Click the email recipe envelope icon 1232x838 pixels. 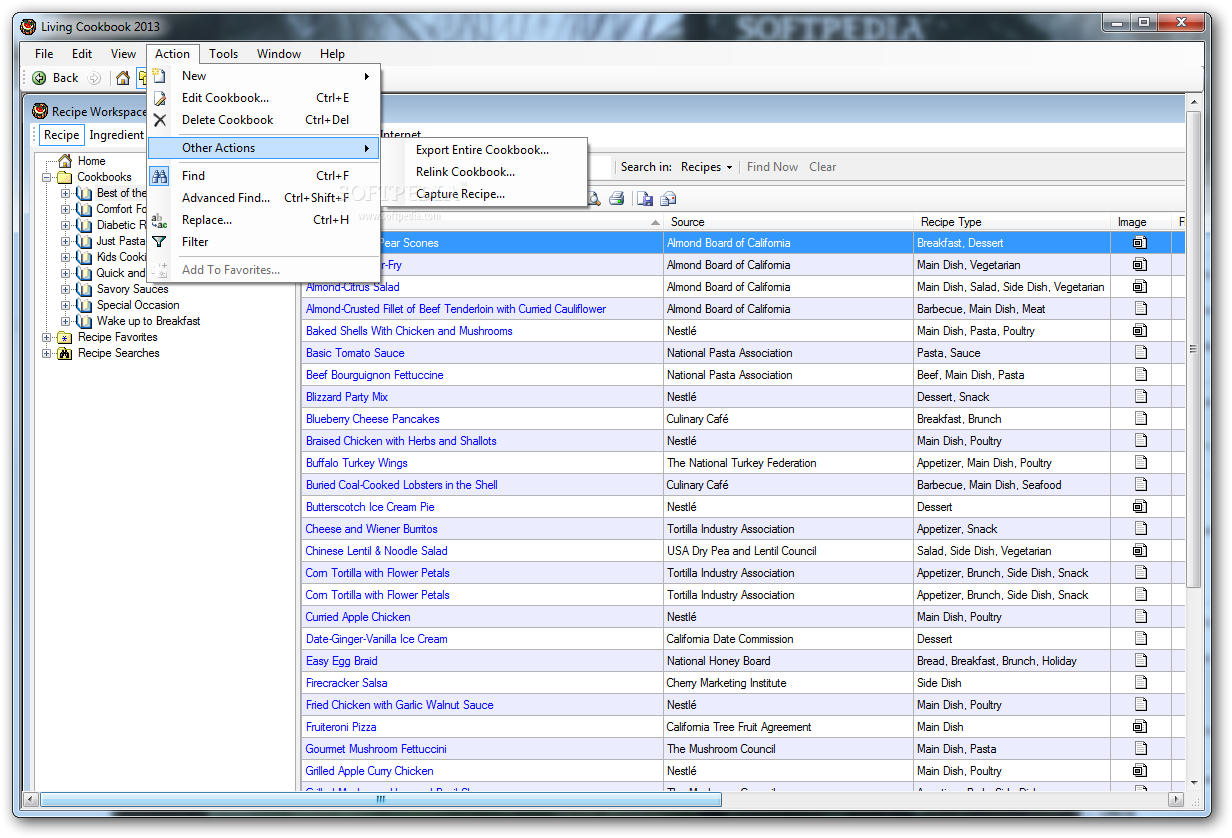click(x=669, y=198)
